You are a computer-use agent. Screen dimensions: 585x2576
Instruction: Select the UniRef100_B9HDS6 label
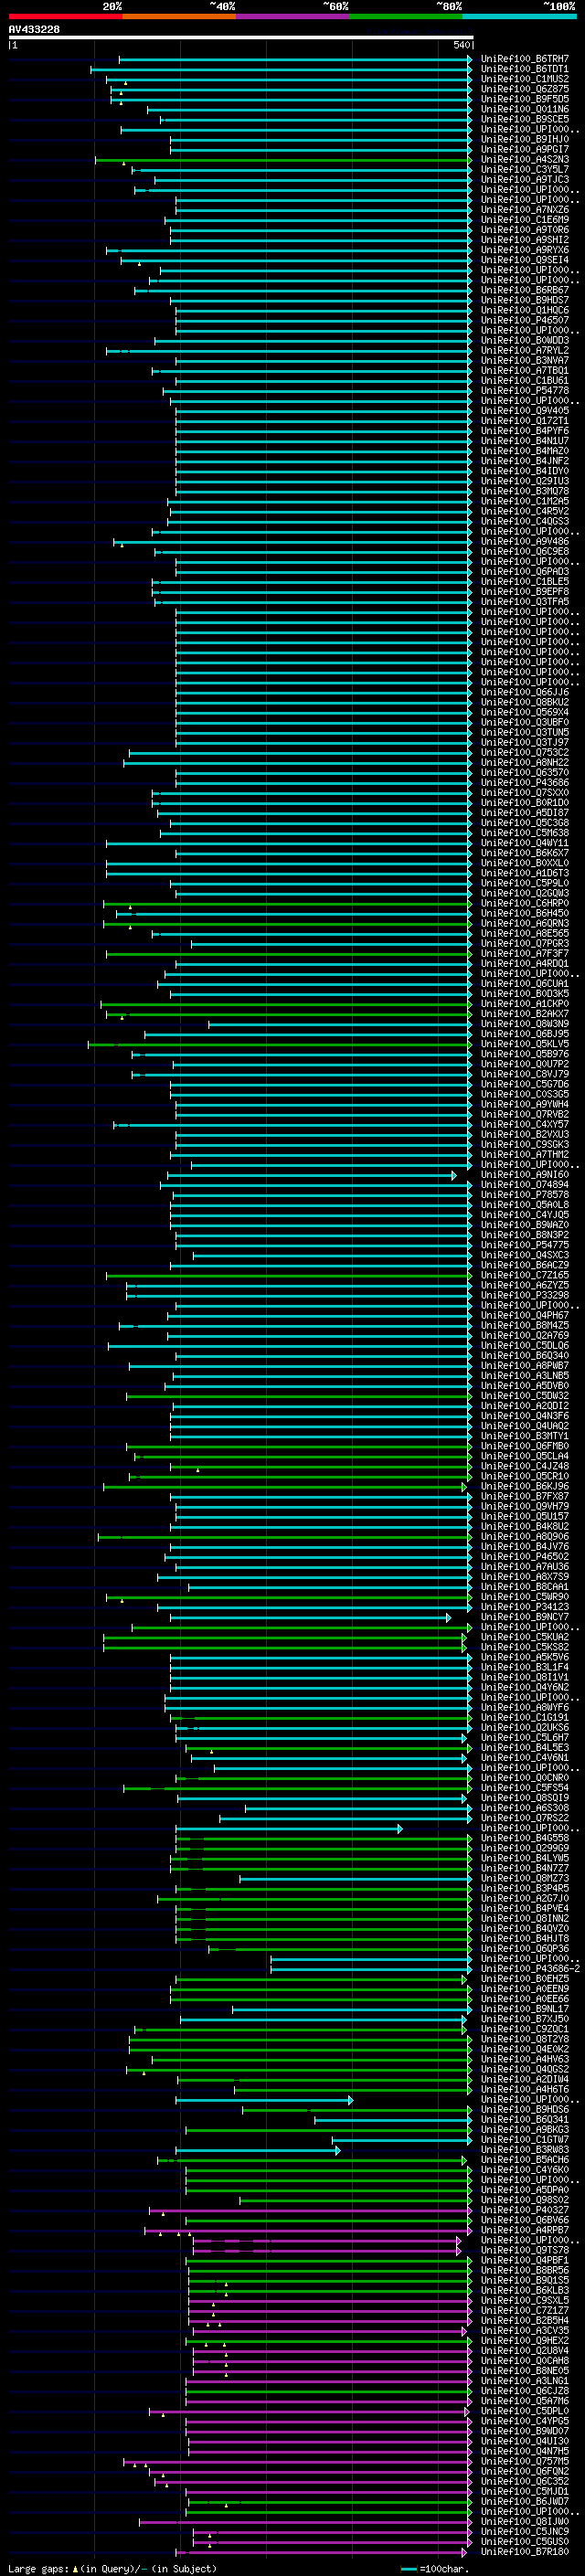click(524, 2109)
